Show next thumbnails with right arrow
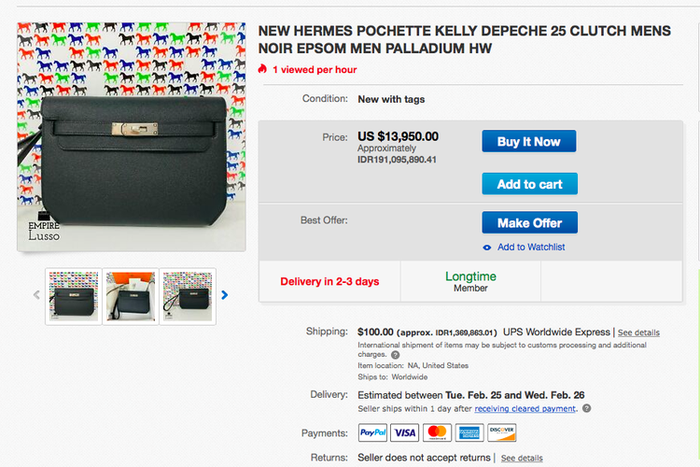This screenshot has width=700, height=467. (x=224, y=295)
